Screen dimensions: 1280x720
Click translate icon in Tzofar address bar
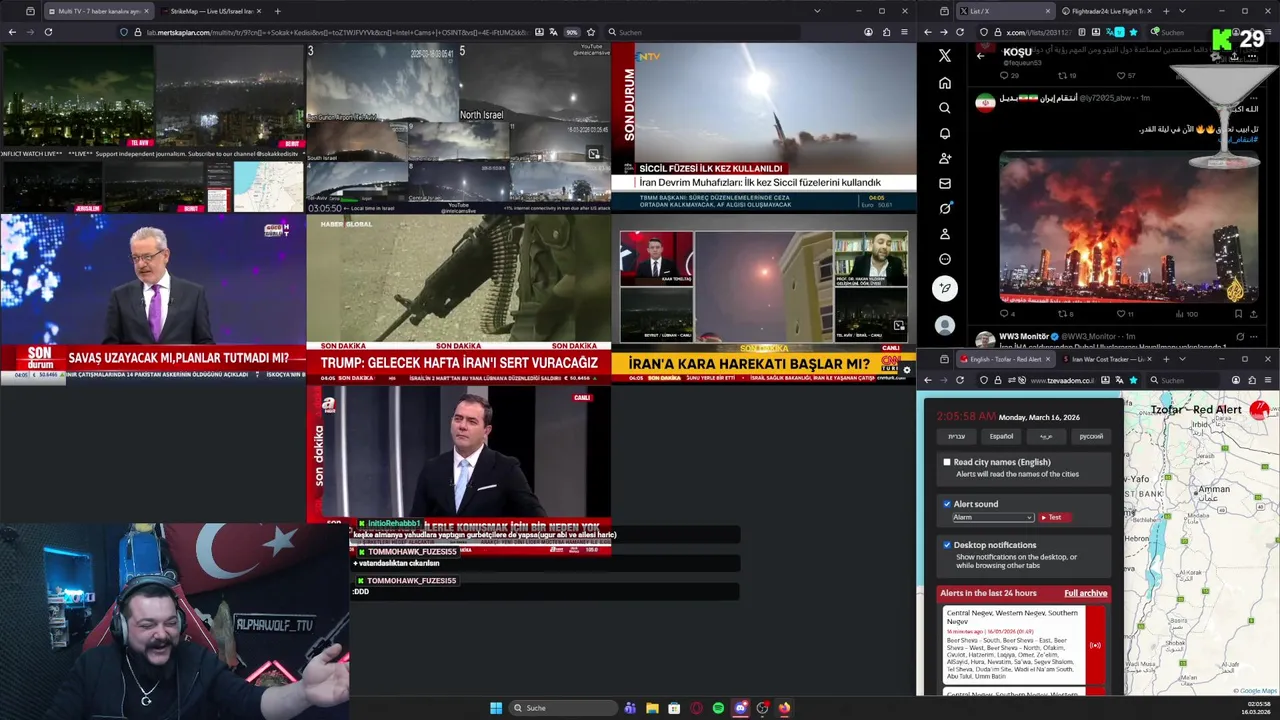pyautogui.click(x=1117, y=380)
